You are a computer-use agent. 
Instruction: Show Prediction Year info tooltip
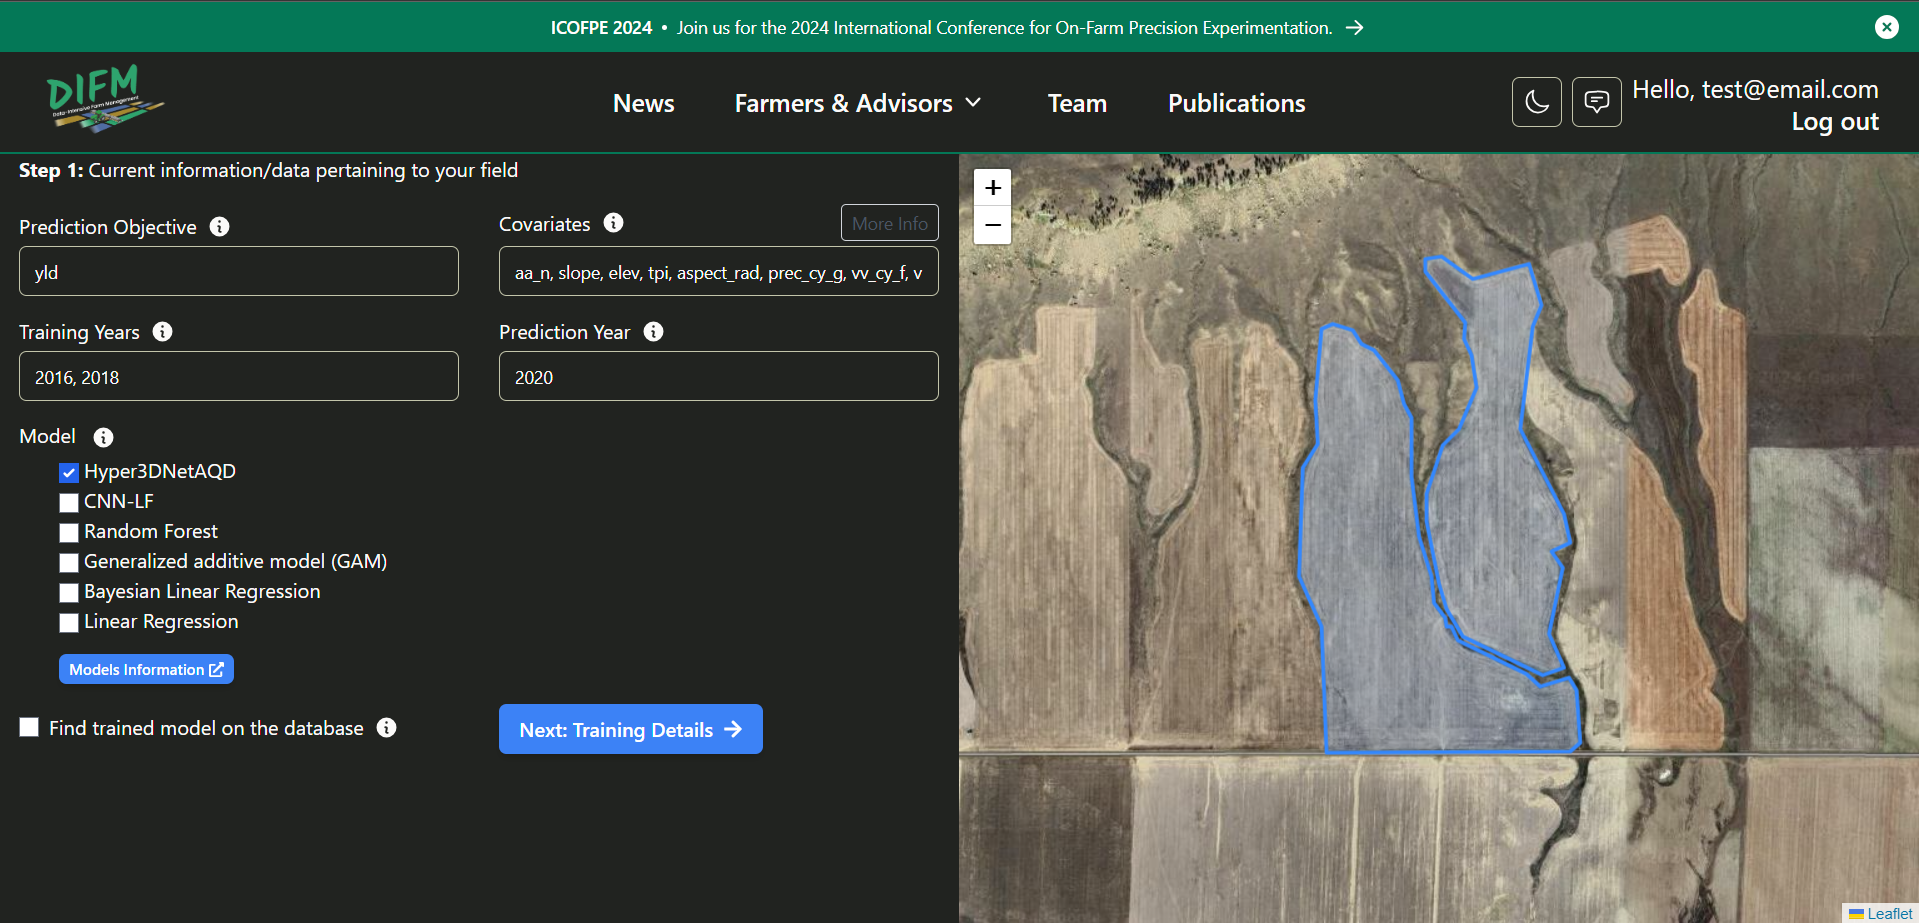(x=653, y=332)
